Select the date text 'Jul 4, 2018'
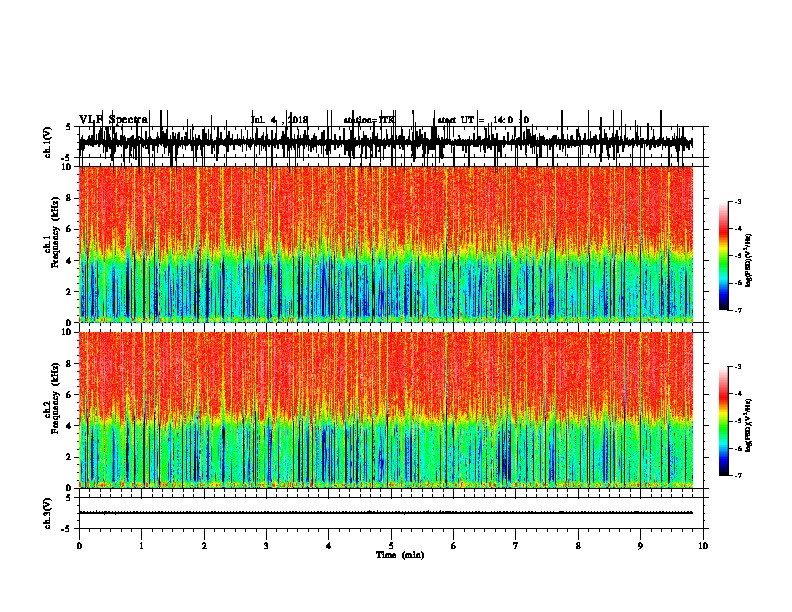 pos(279,120)
